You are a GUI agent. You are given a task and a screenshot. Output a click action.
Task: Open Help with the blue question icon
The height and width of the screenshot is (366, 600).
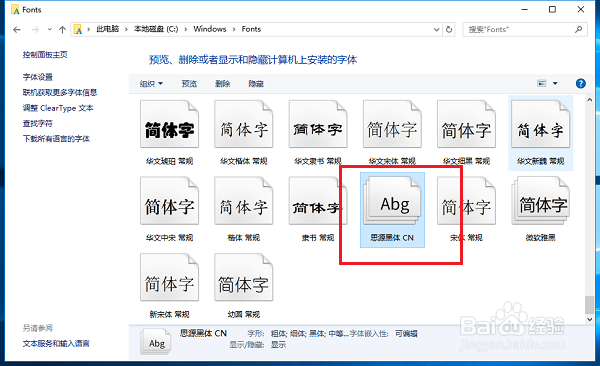[x=580, y=83]
